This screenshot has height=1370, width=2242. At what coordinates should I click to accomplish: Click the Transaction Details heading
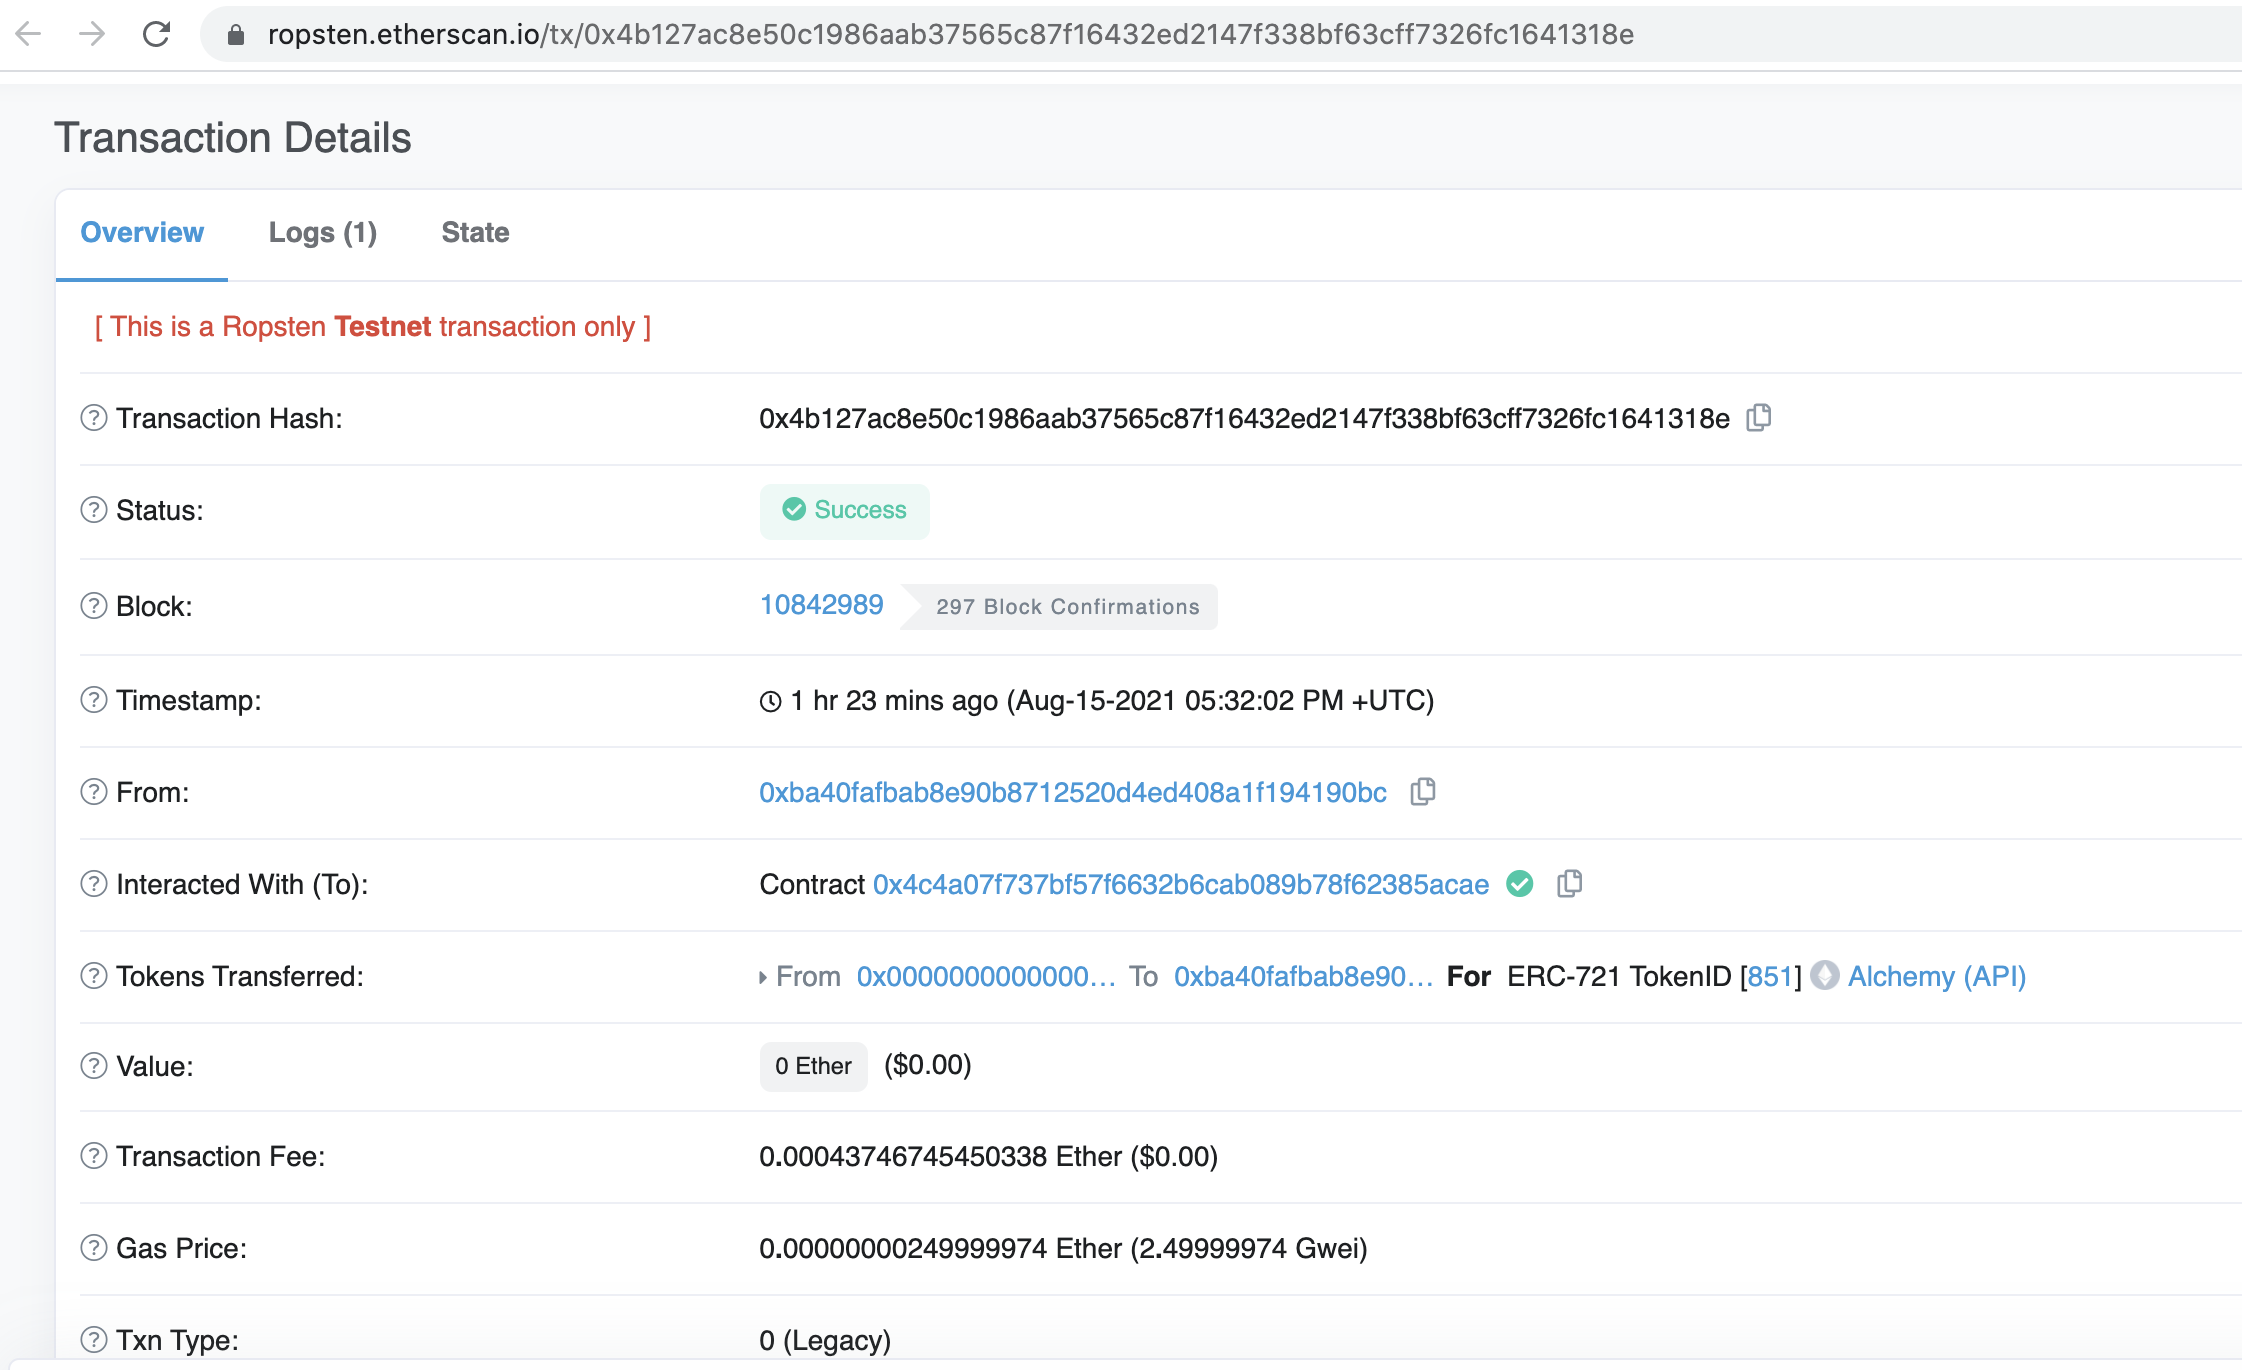tap(233, 138)
